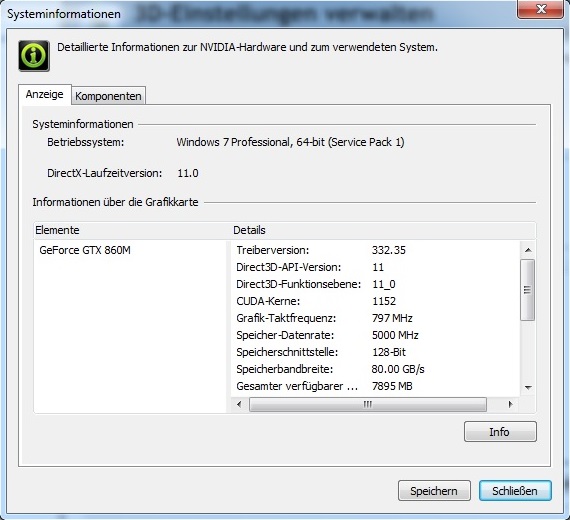
Task: Click the 797 MHz value
Action: (392, 318)
